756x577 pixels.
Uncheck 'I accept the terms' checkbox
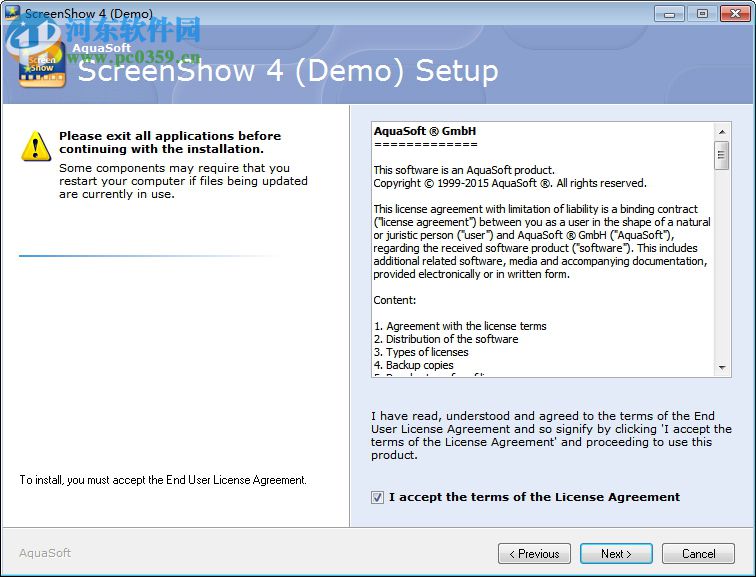click(377, 497)
